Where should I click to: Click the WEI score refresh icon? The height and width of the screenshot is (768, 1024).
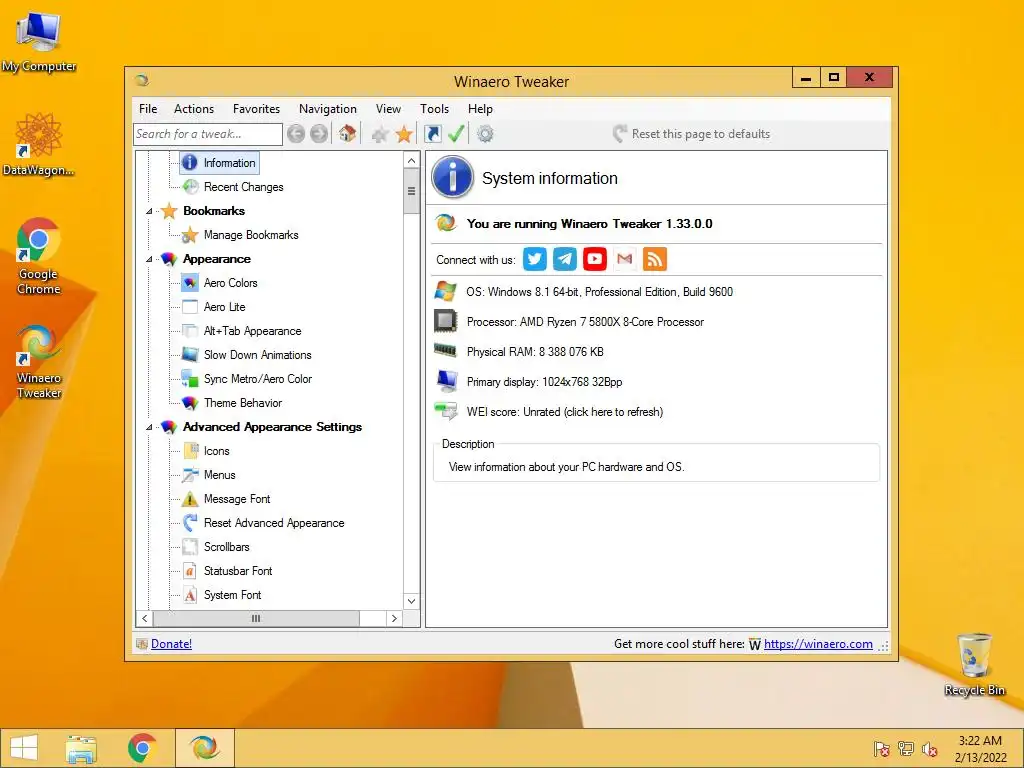445,411
